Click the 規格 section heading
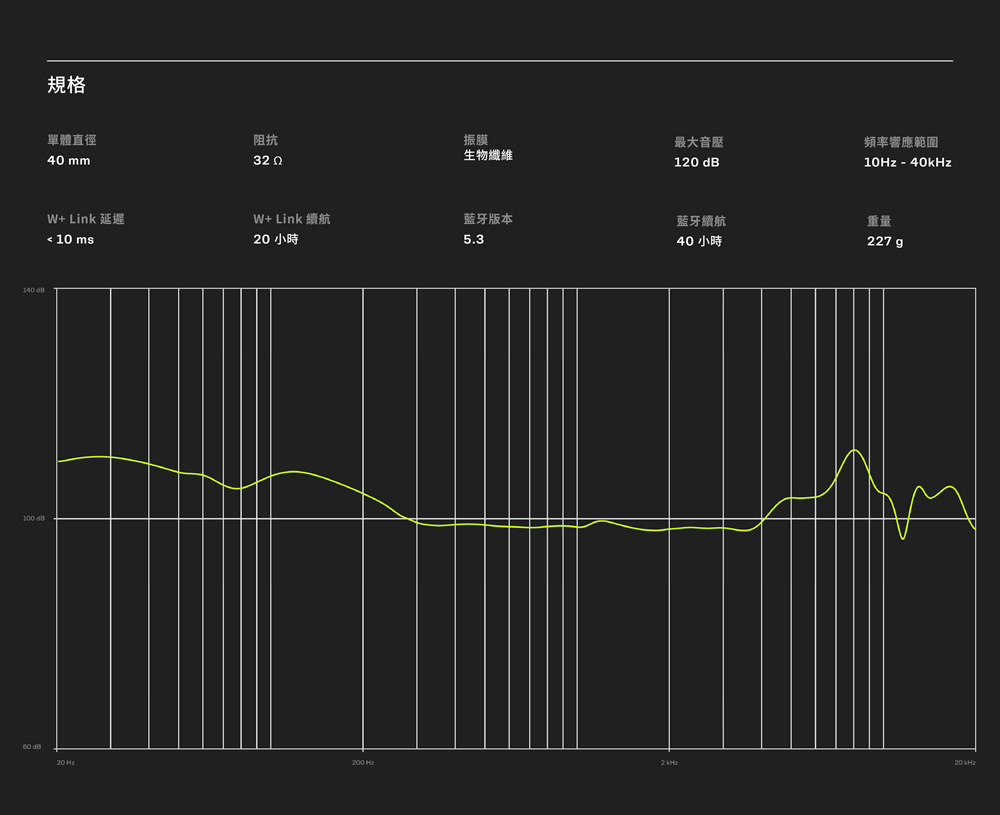Image resolution: width=1000 pixels, height=815 pixels. click(x=66, y=86)
